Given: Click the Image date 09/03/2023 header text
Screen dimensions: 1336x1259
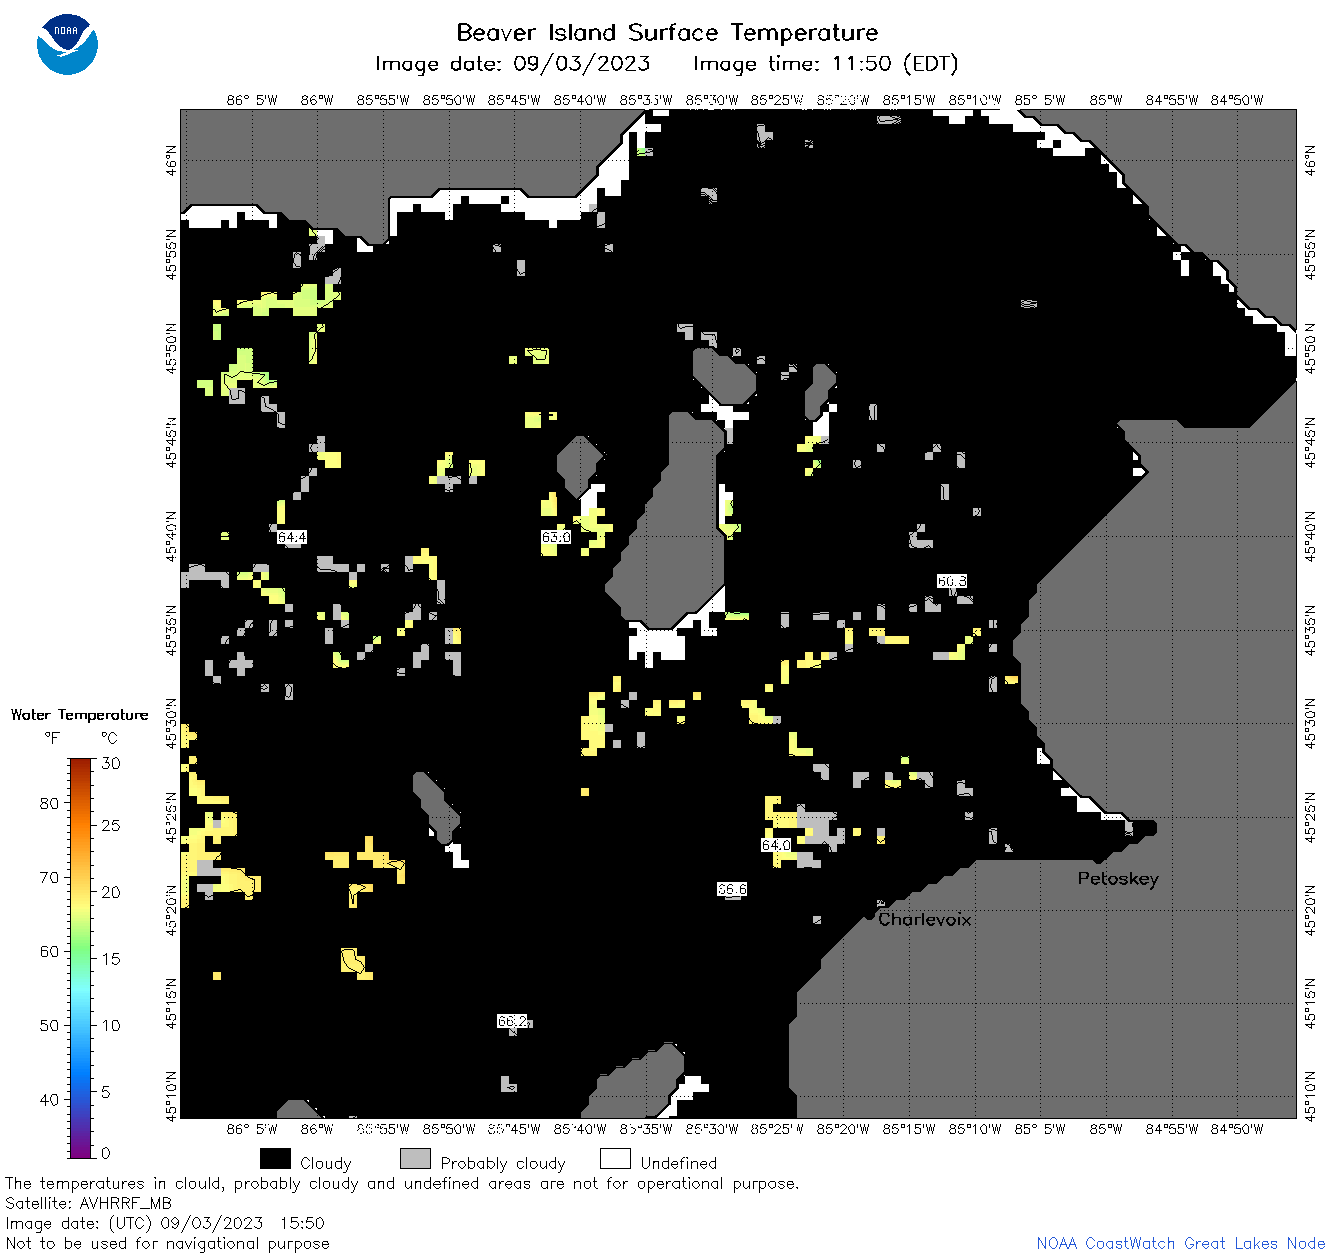Looking at the screenshot, I should (x=512, y=64).
